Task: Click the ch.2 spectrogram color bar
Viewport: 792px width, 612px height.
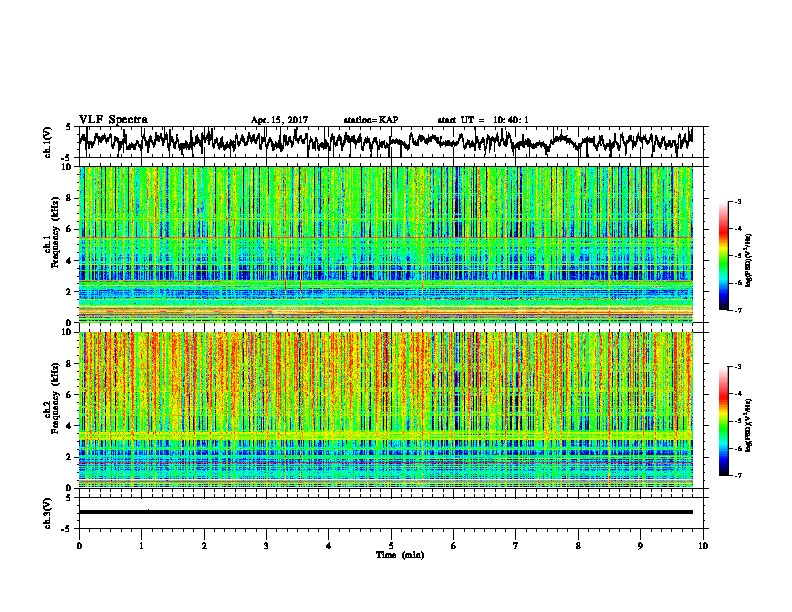Action: [723, 421]
